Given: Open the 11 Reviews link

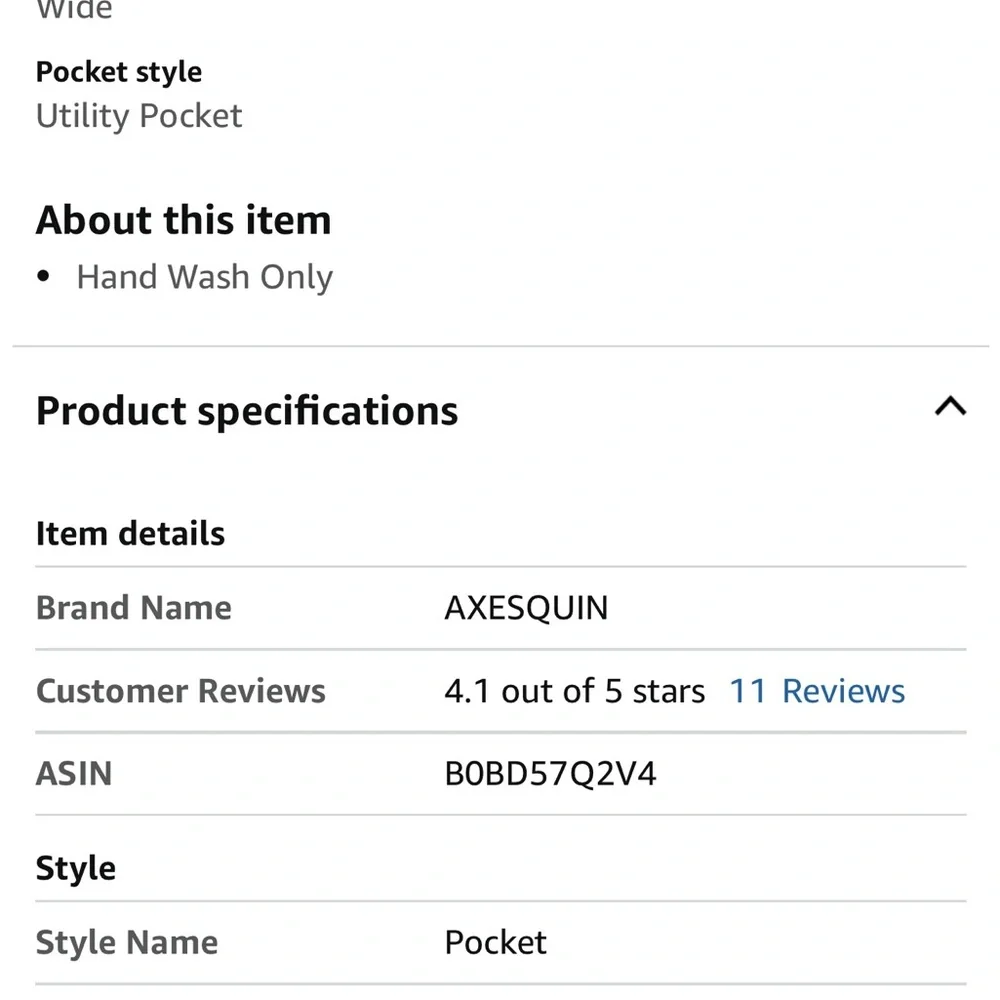Looking at the screenshot, I should [816, 690].
